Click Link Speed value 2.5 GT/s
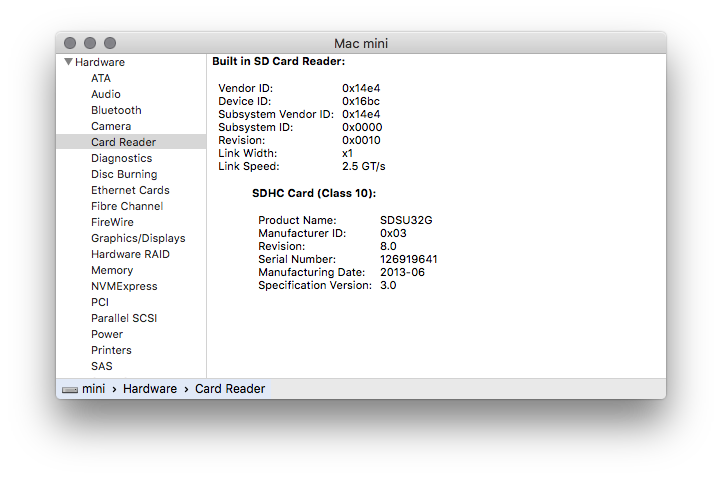Image resolution: width=722 pixels, height=479 pixels. pos(364,166)
